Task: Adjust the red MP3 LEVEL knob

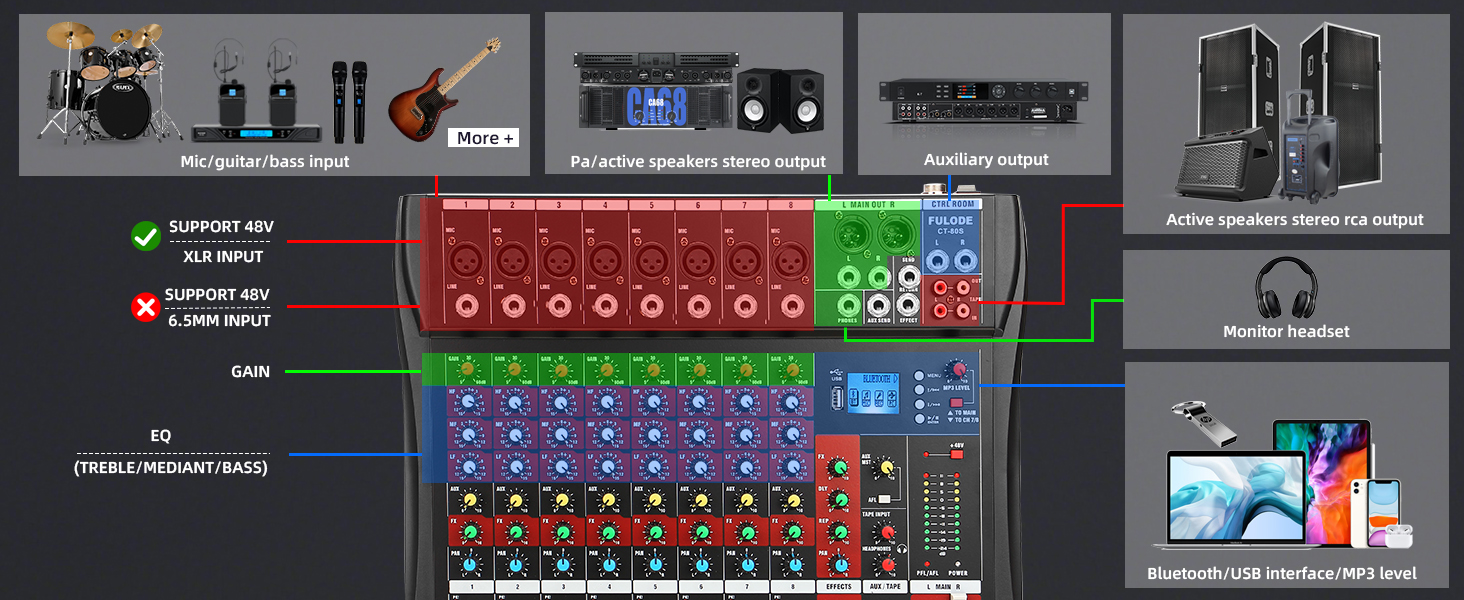Action: (x=960, y=370)
